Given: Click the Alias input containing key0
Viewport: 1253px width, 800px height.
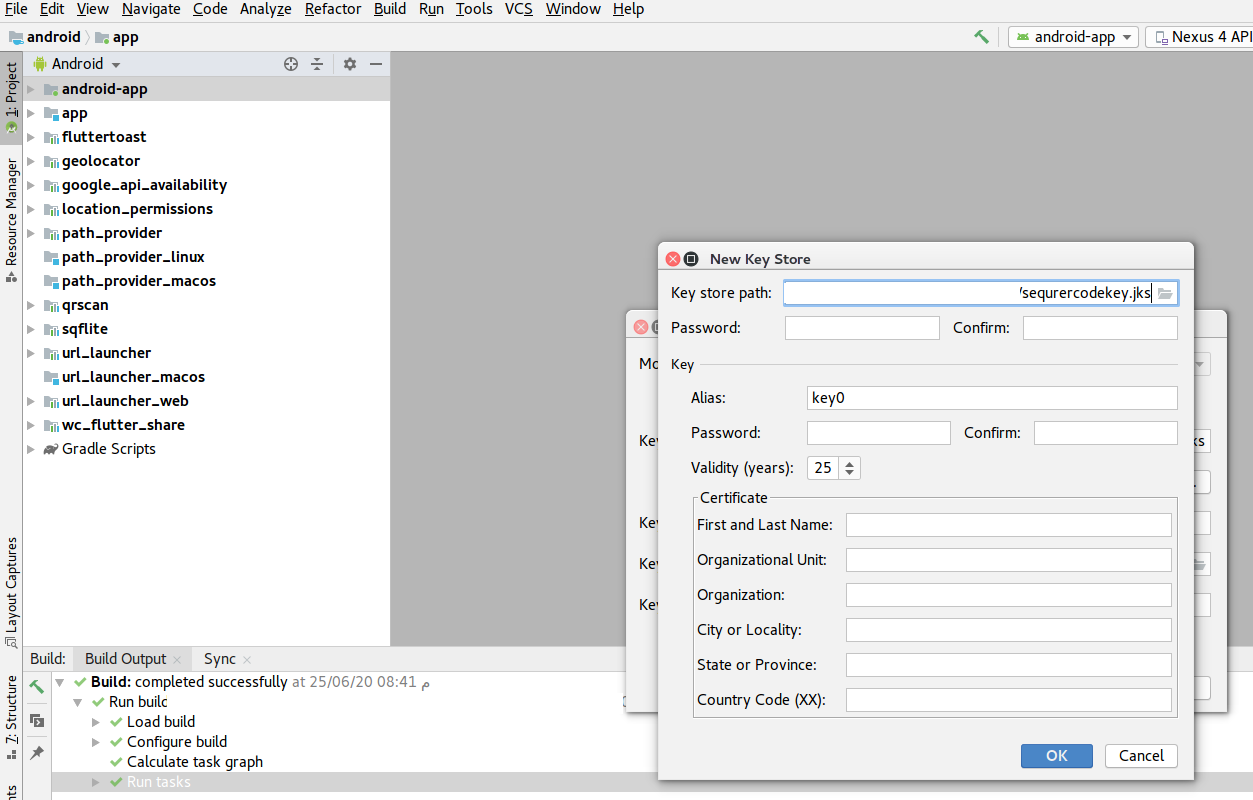Looking at the screenshot, I should click(x=990, y=397).
